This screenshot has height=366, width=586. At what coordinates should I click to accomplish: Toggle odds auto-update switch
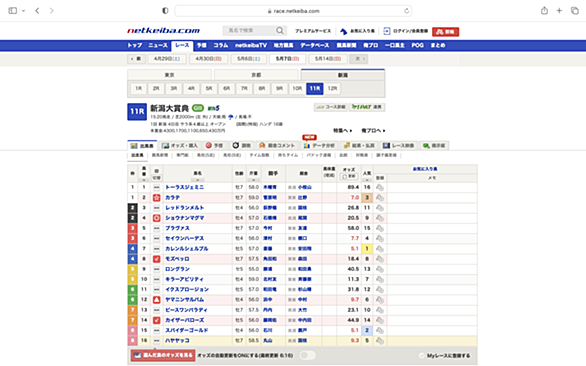tap(307, 355)
